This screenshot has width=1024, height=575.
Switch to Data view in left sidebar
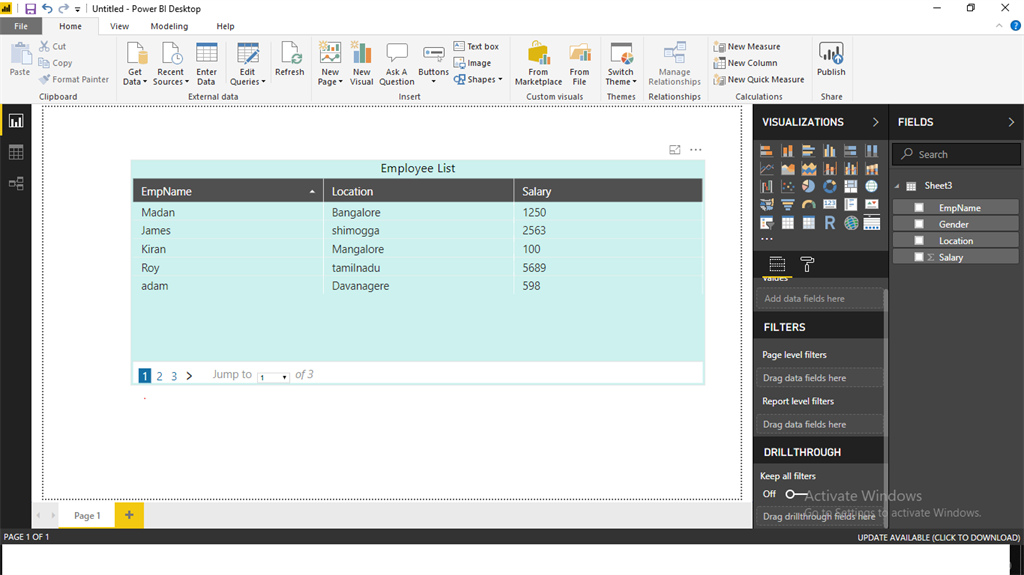tap(16, 152)
